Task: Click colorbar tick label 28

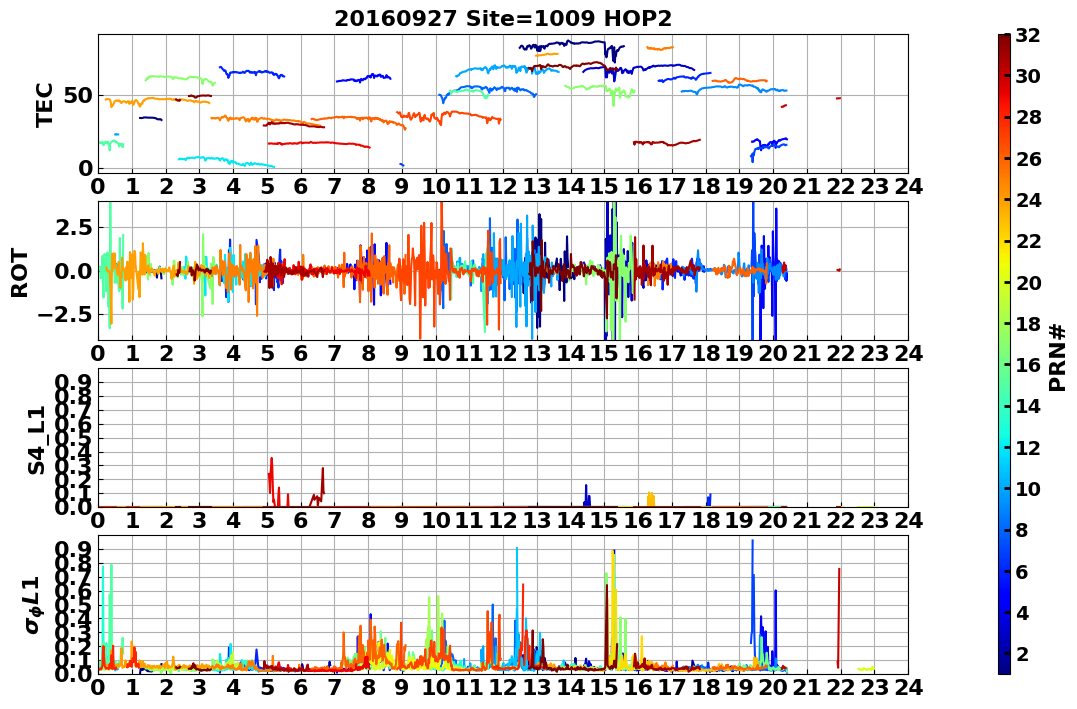Action: (x=1028, y=117)
